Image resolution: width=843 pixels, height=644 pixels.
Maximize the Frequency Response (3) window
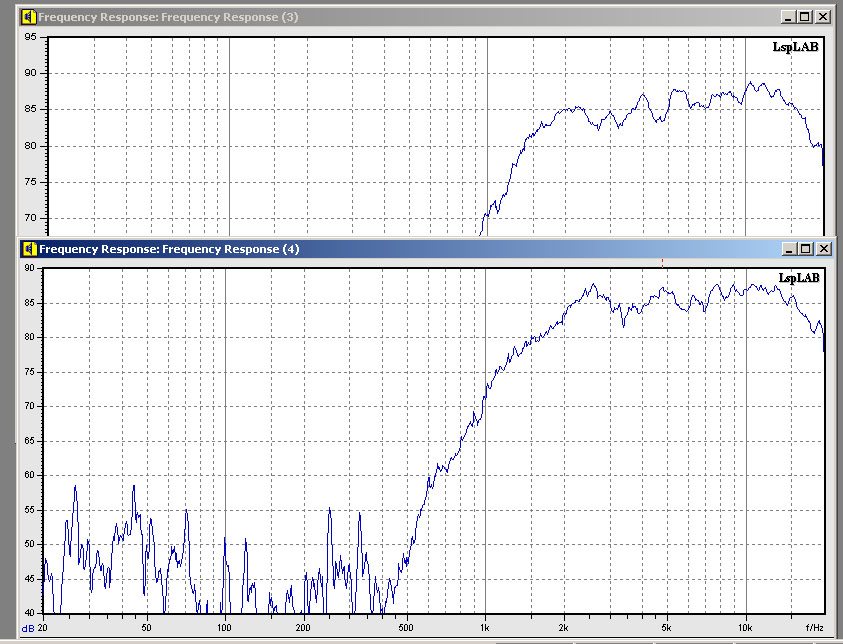(x=805, y=17)
